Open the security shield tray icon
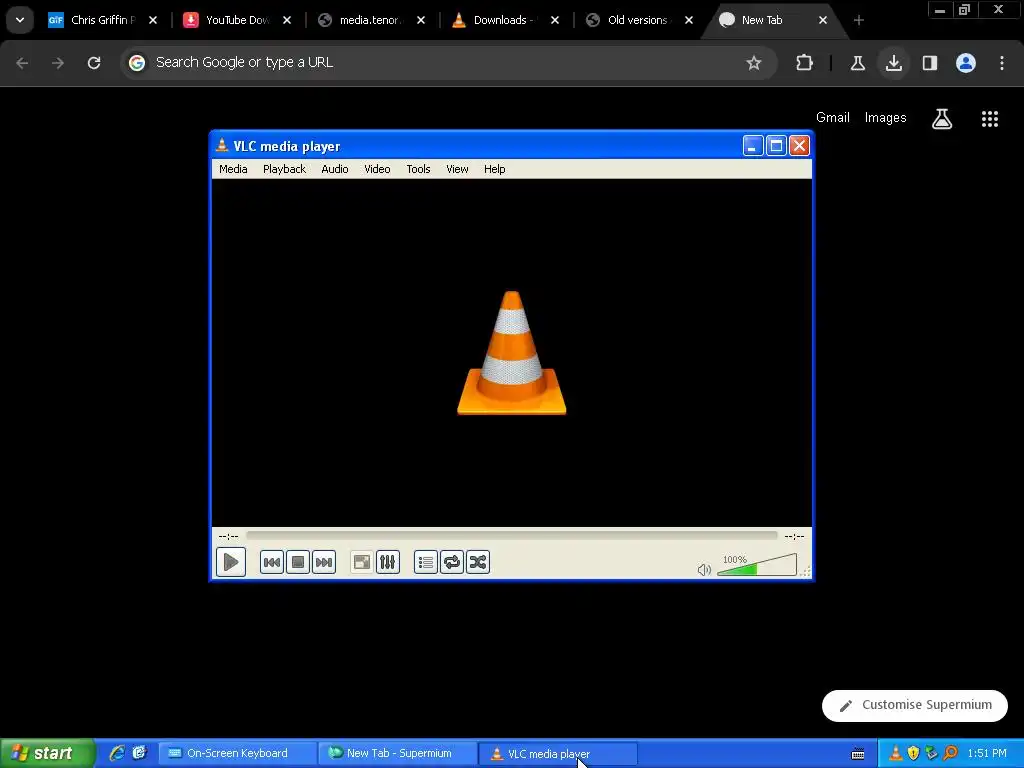The height and width of the screenshot is (768, 1024). [x=914, y=753]
